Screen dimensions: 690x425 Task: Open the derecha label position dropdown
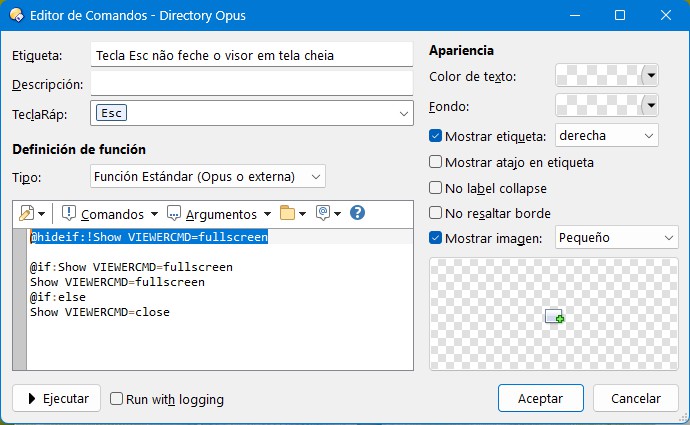(x=607, y=136)
